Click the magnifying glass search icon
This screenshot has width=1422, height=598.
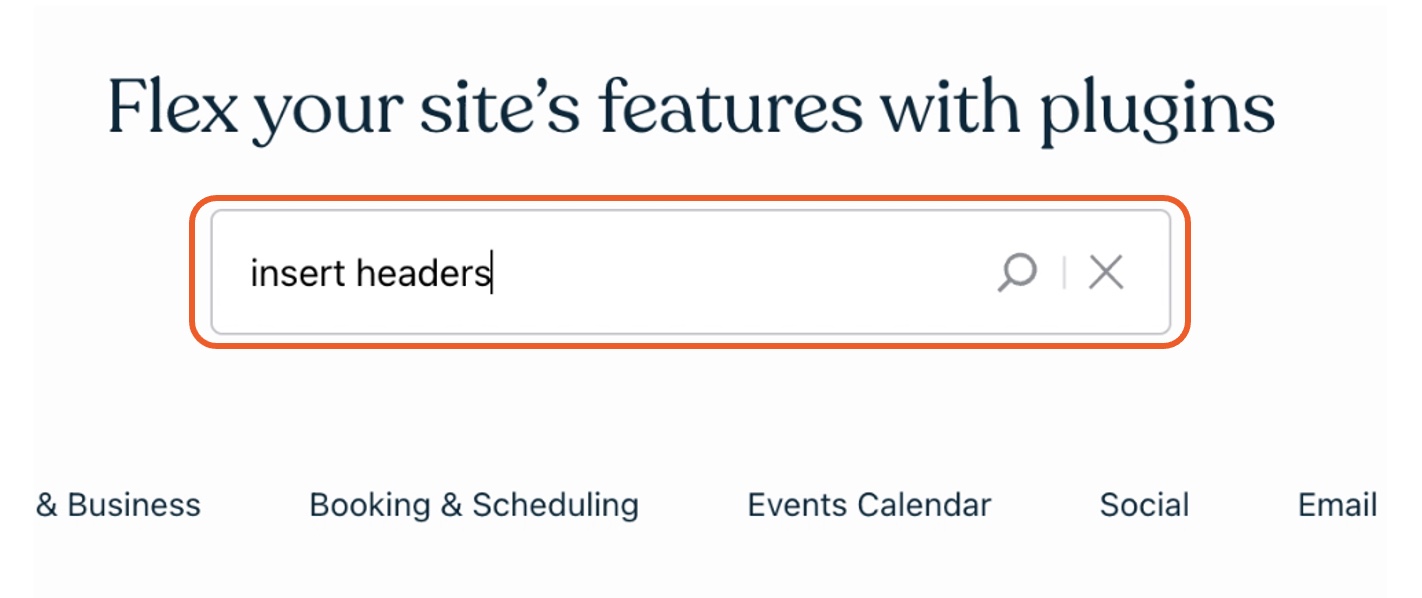tap(1017, 272)
